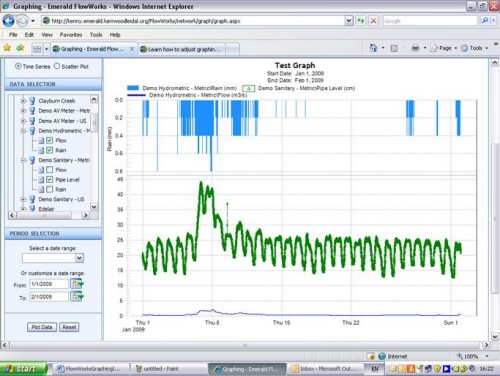Click tree panel scroll right arrow
The image size is (500, 376).
[86, 215]
